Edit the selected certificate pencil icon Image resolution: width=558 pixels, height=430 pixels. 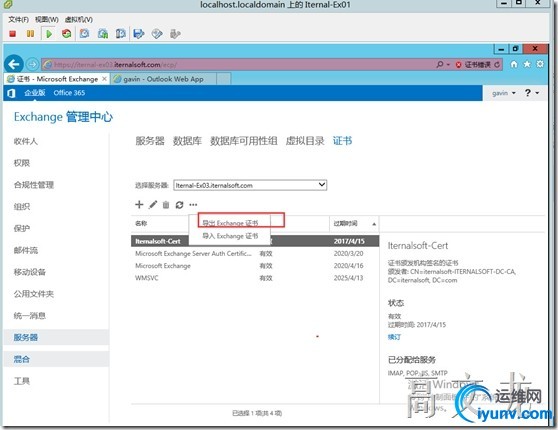click(x=153, y=204)
